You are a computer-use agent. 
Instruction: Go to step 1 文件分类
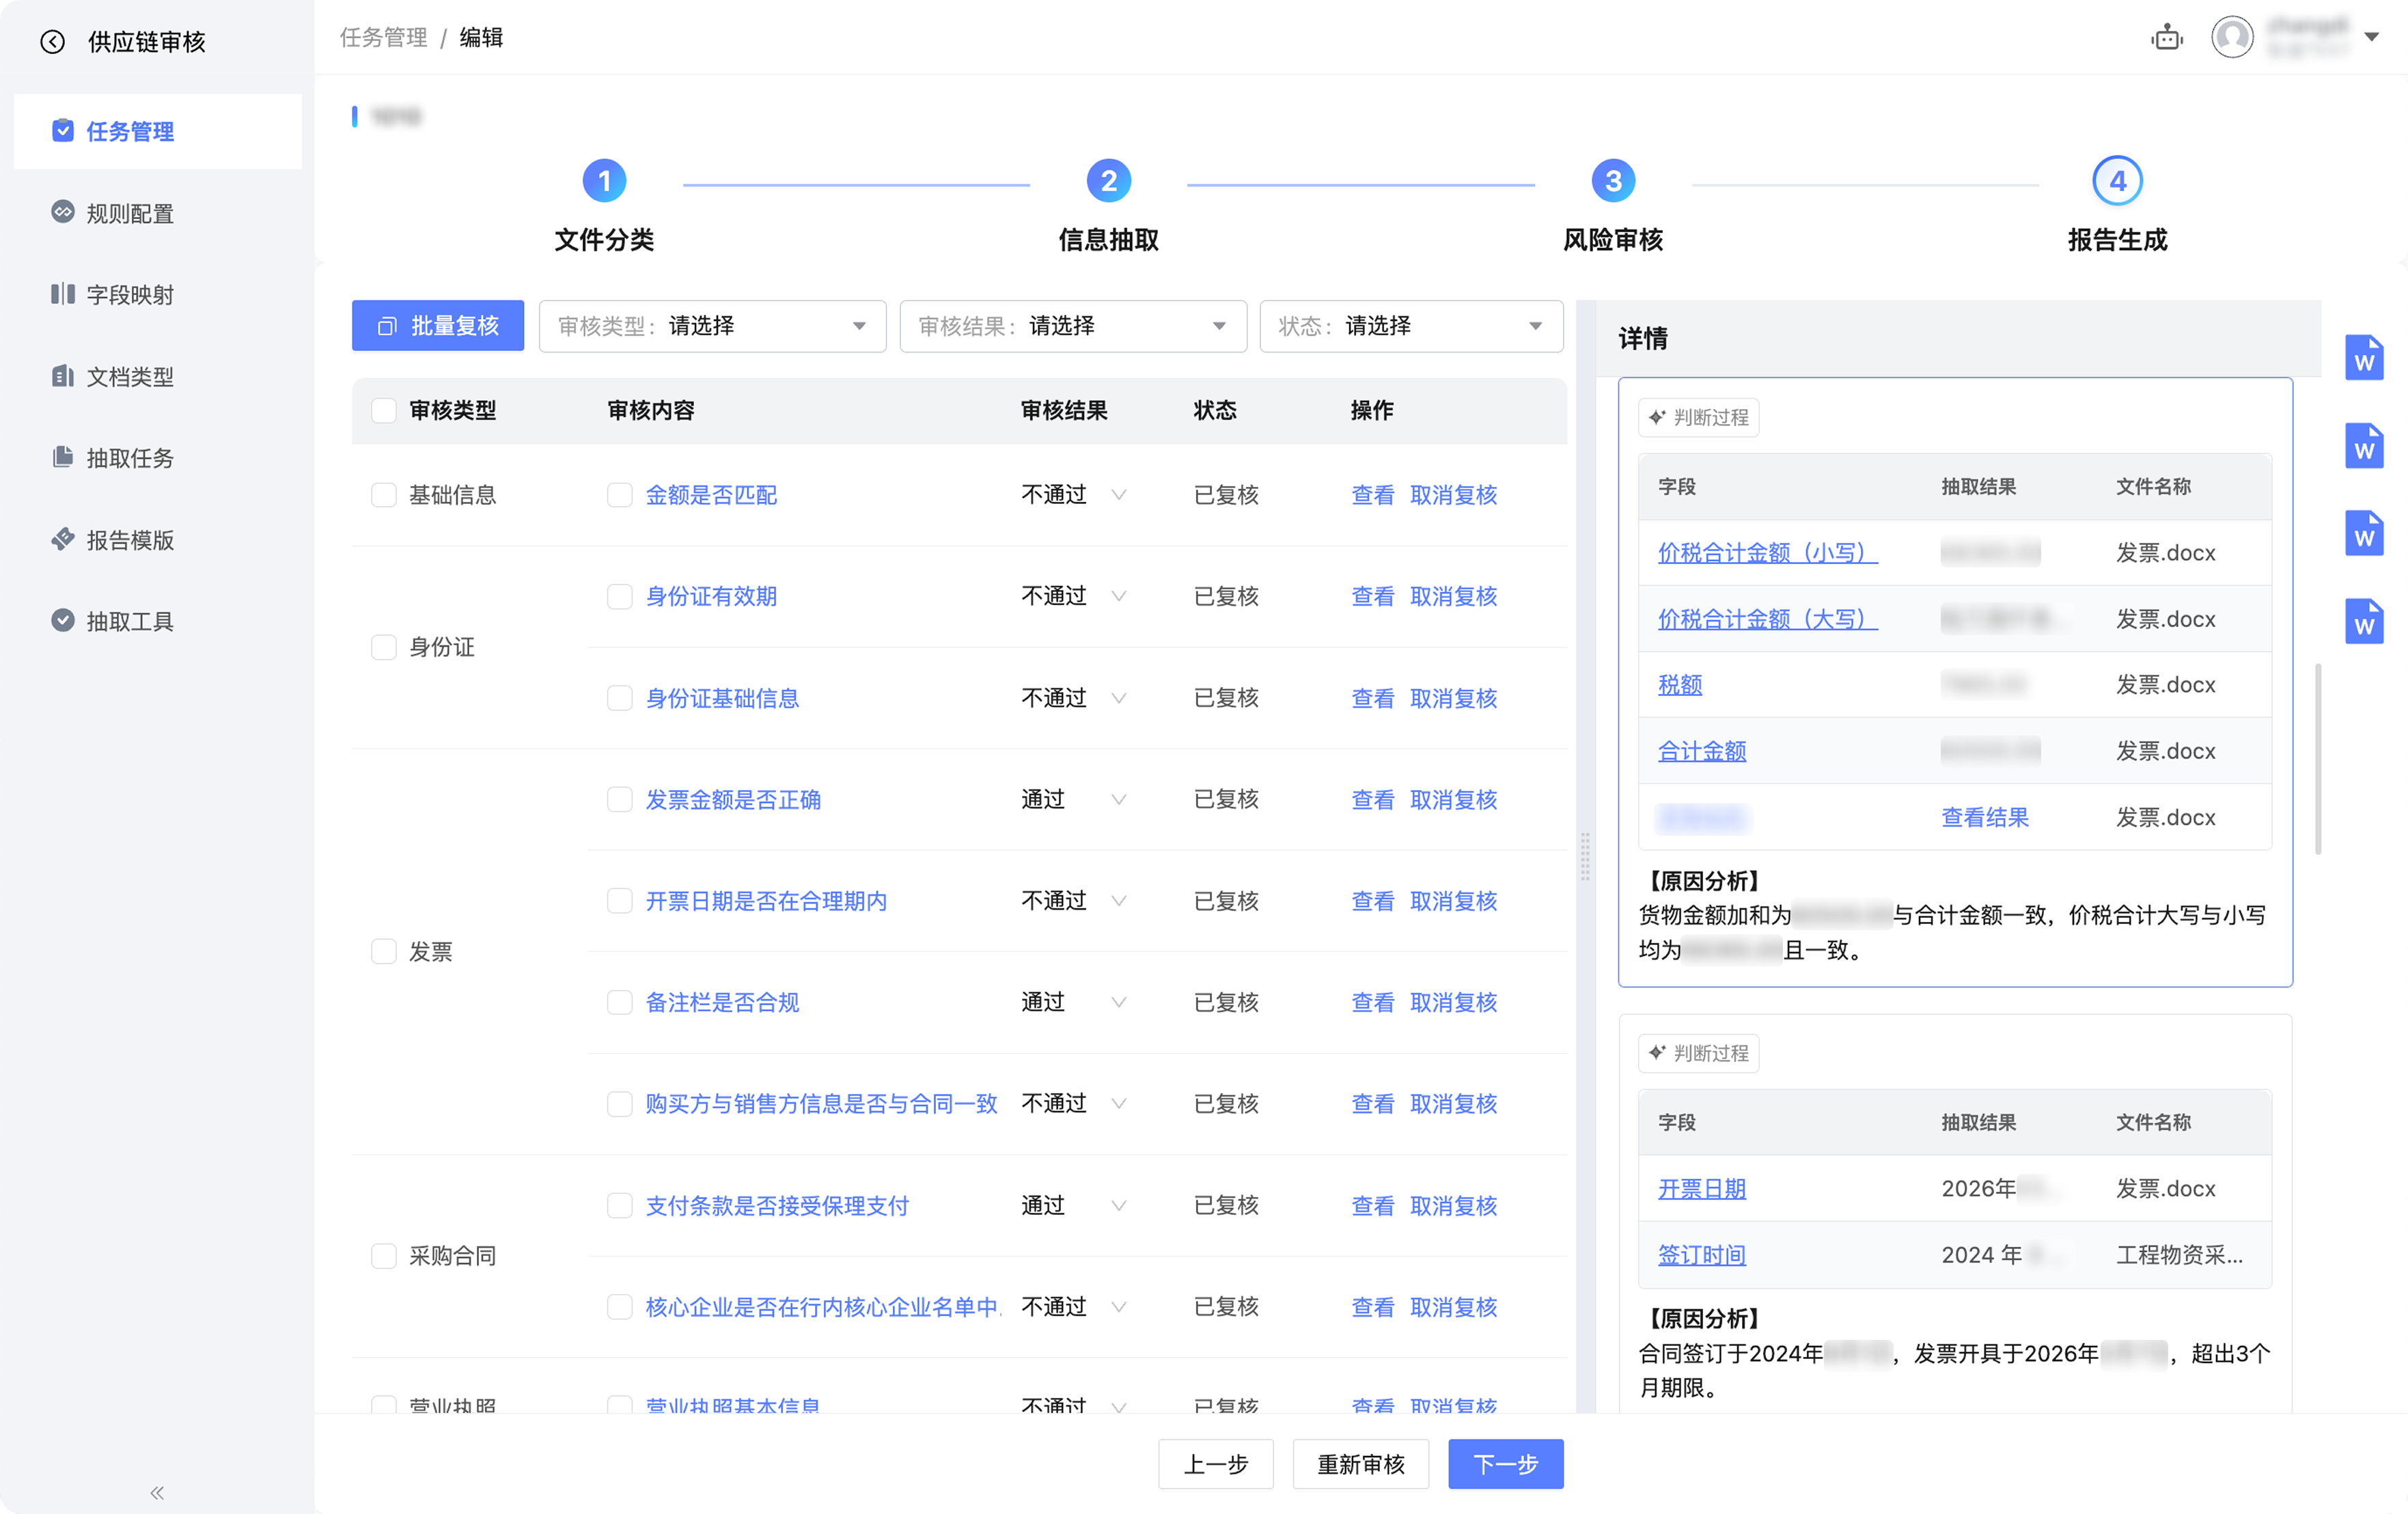point(604,181)
